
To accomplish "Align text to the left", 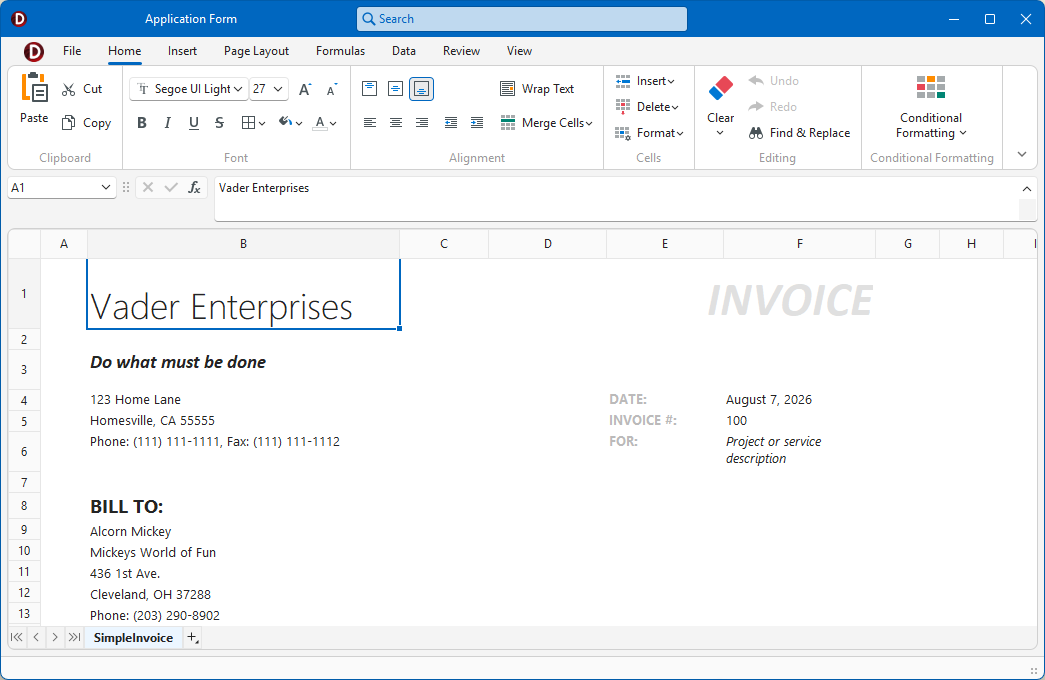I will pos(369,123).
